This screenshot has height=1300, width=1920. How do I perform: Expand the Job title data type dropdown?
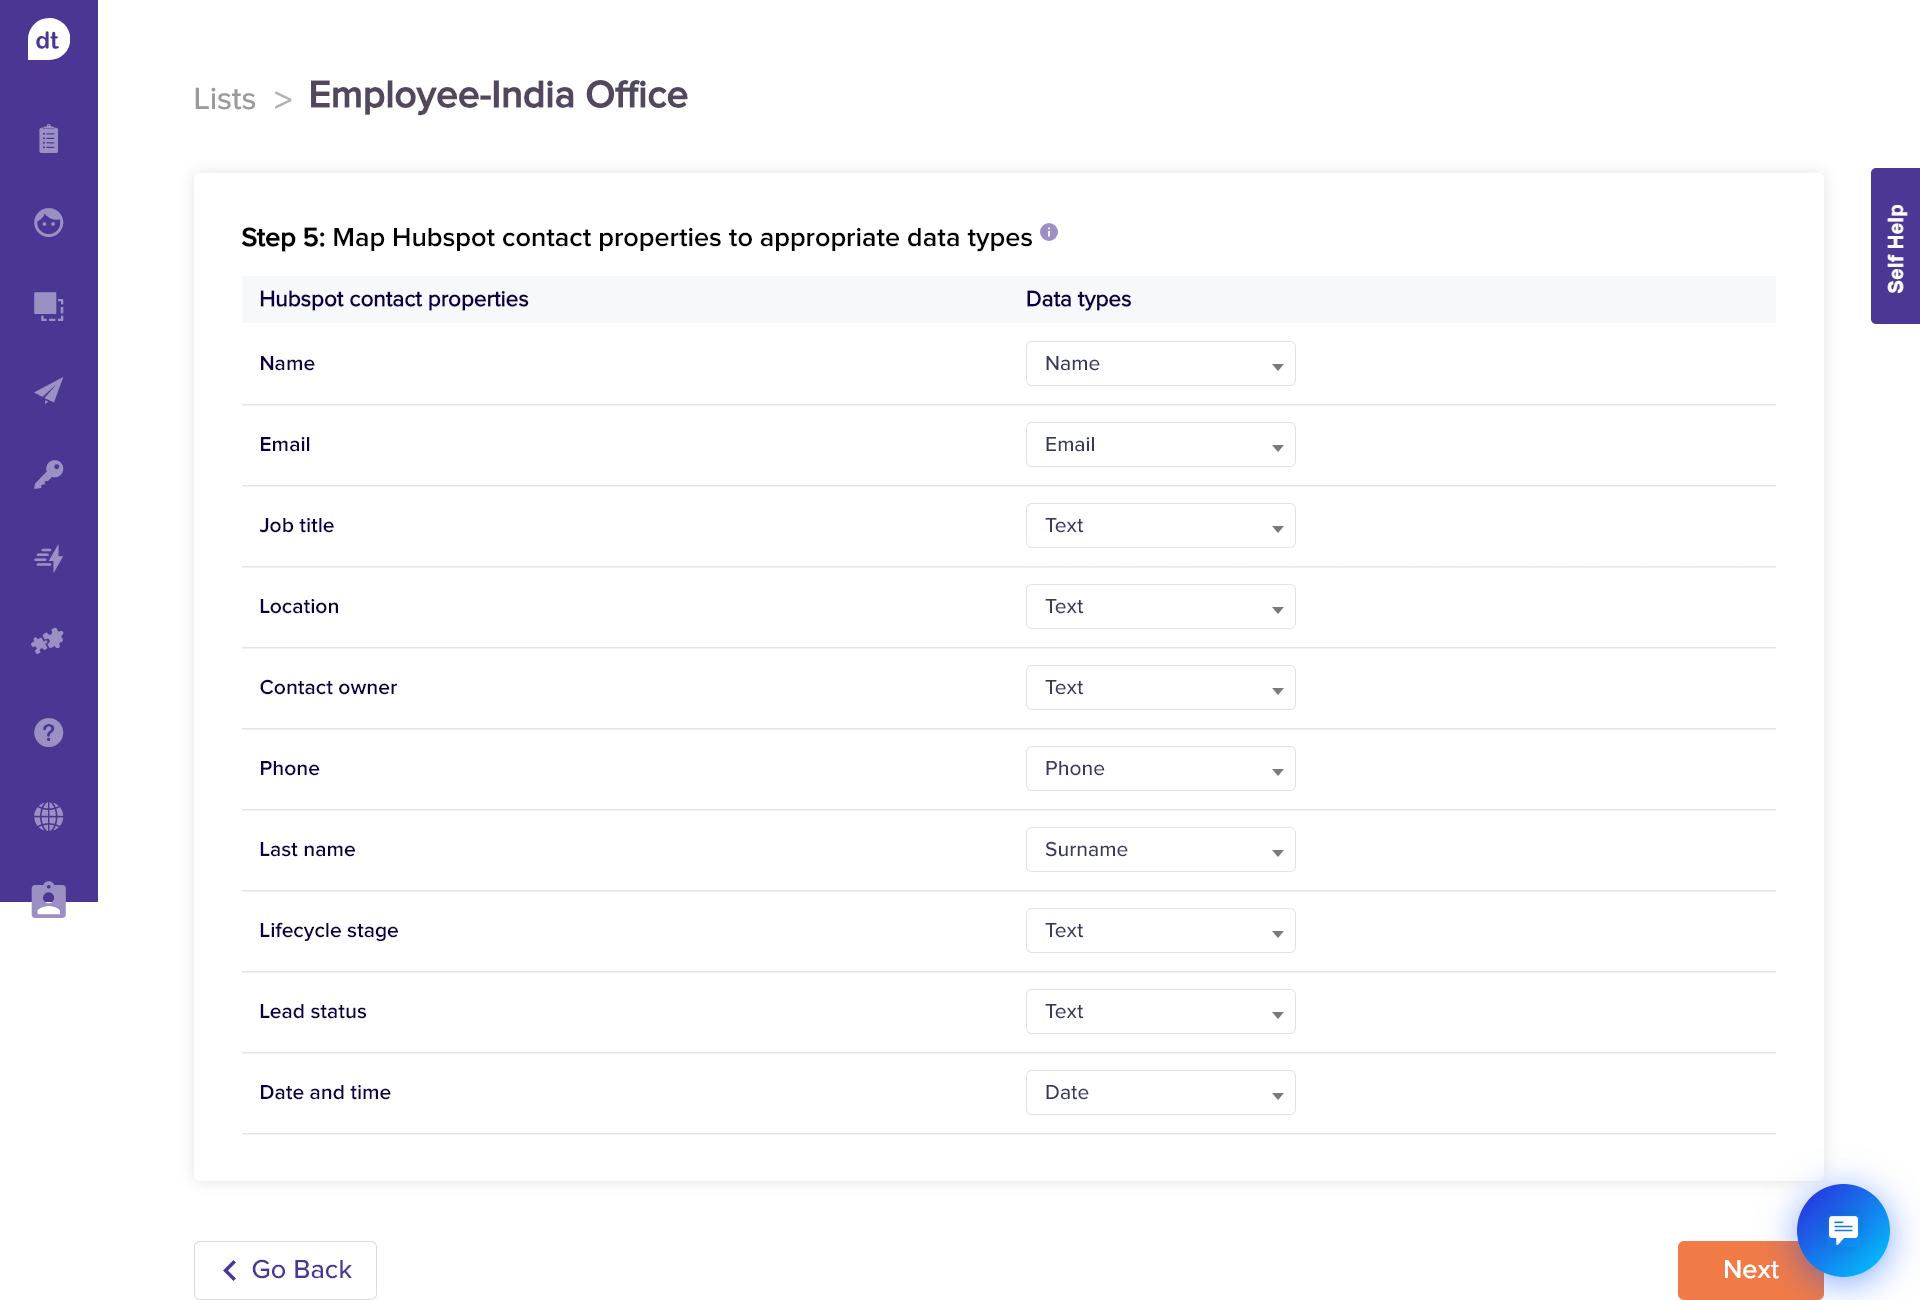[x=1160, y=526]
